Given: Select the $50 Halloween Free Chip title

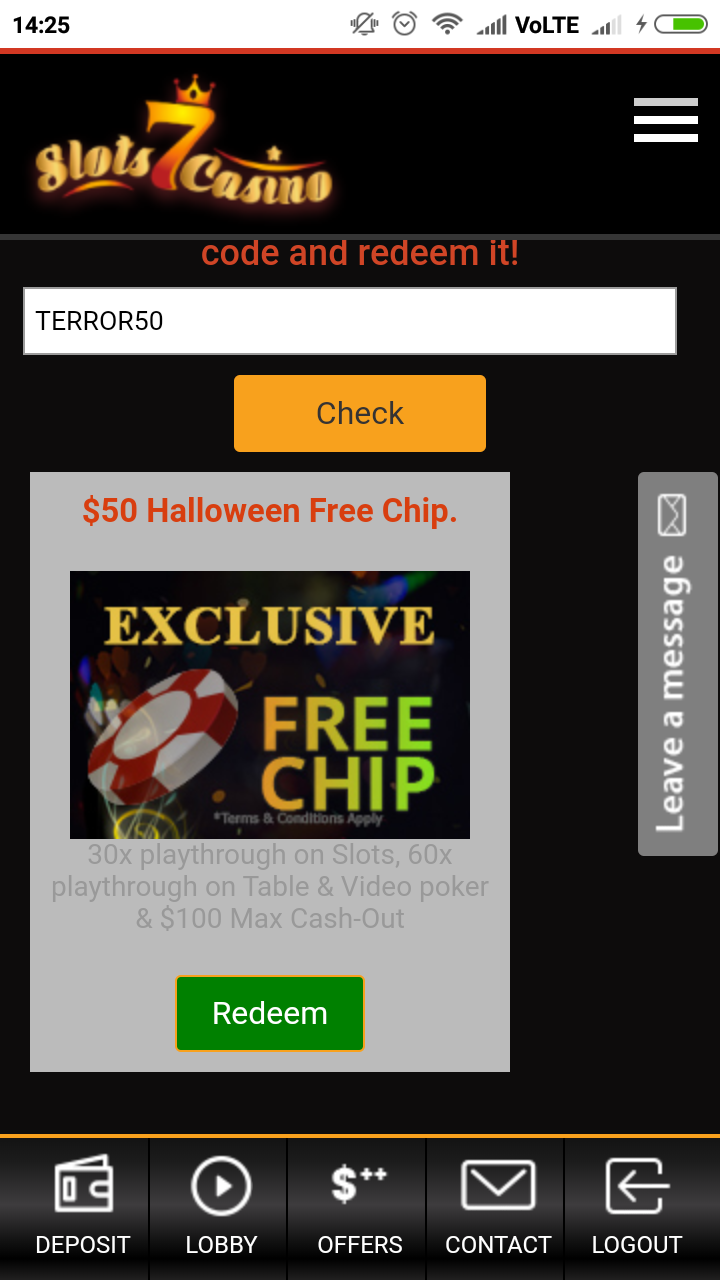Looking at the screenshot, I should click(x=270, y=511).
